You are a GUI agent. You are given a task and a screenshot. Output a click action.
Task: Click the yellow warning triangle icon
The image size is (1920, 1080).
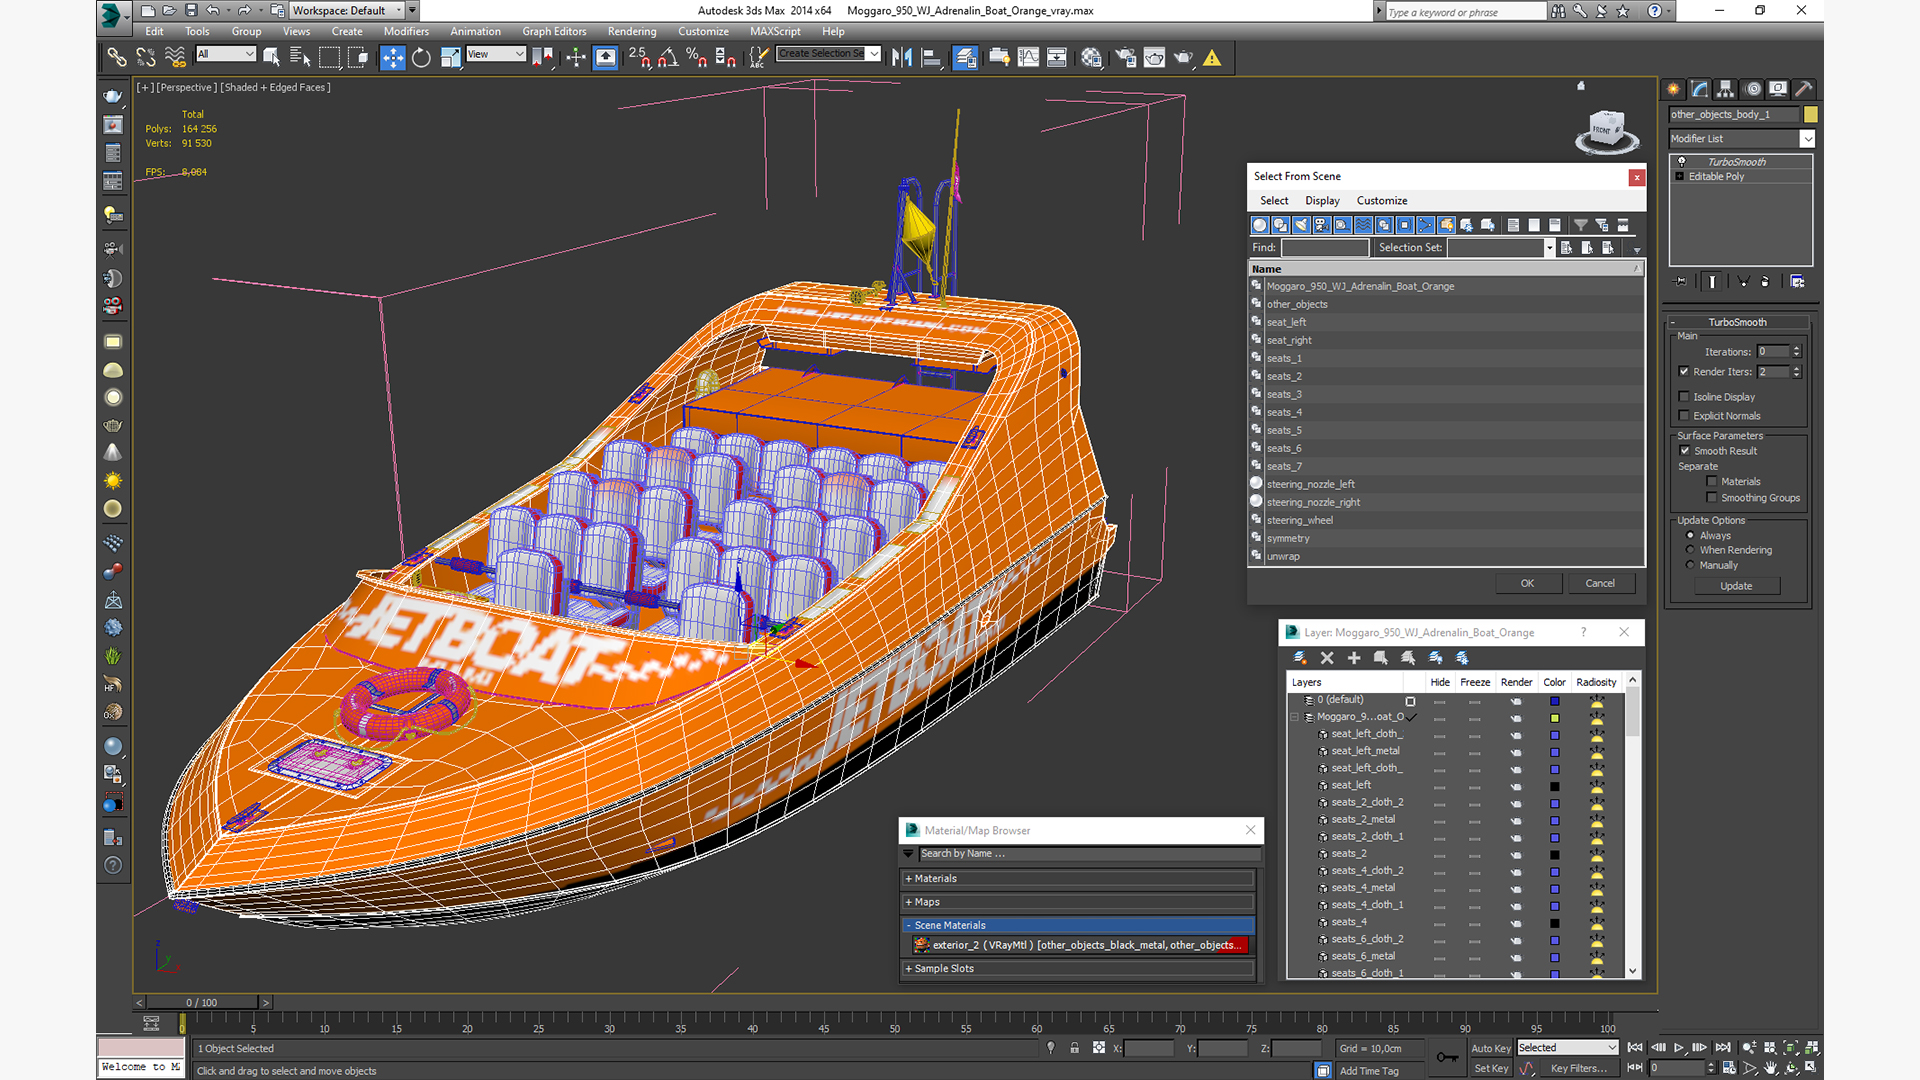(1212, 58)
